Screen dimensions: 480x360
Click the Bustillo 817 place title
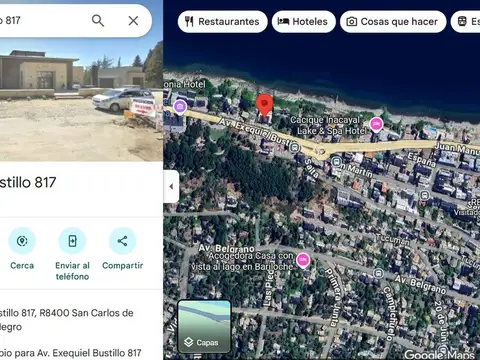pos(28,183)
